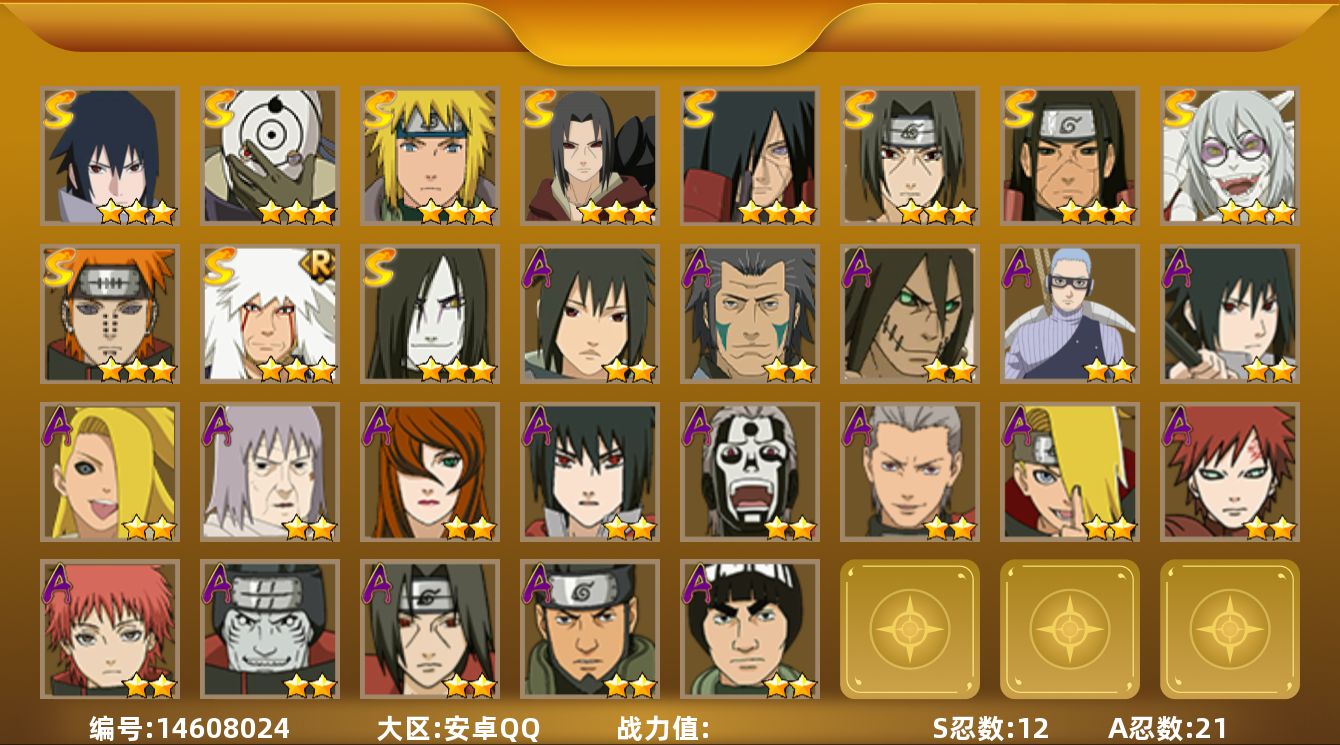Open the blonde Minato S-rank card
This screenshot has height=745, width=1340.
click(x=430, y=156)
